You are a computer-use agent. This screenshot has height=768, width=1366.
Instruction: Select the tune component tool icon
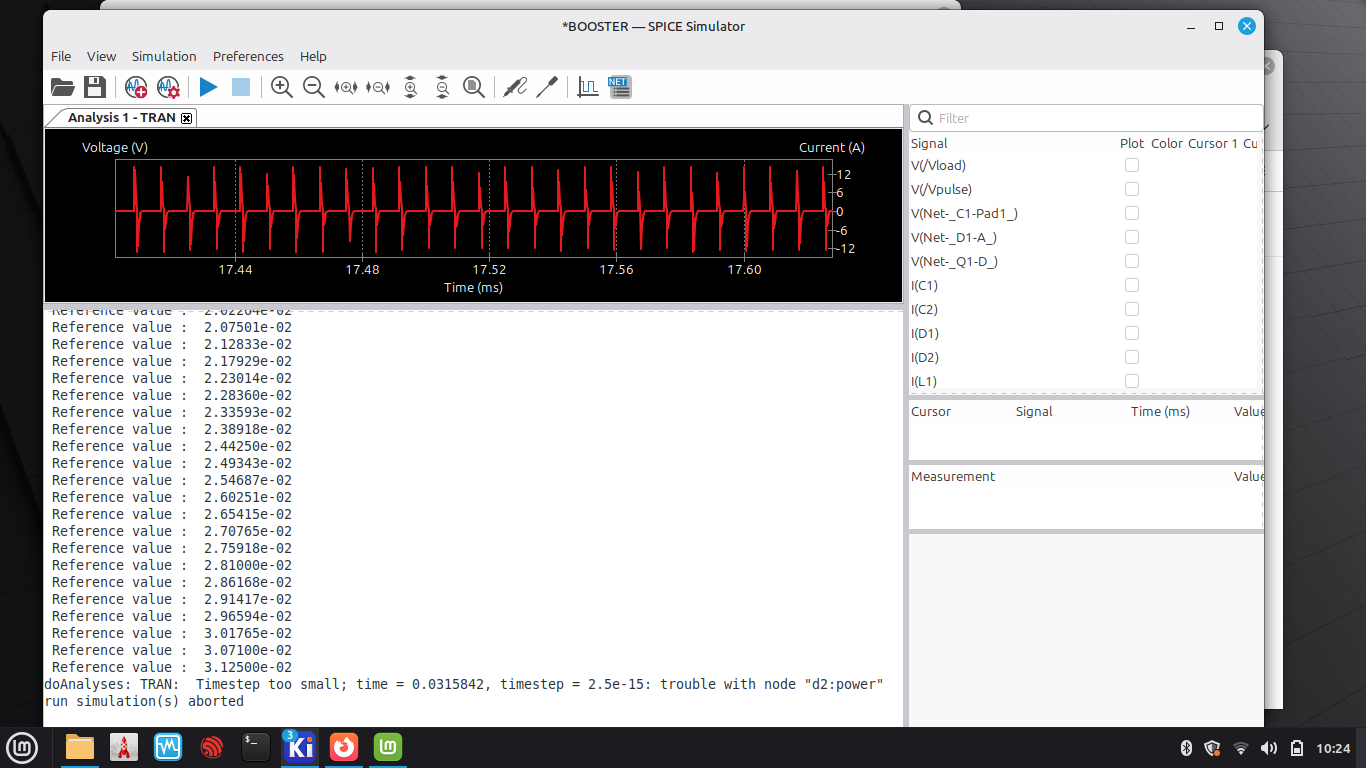[x=547, y=87]
